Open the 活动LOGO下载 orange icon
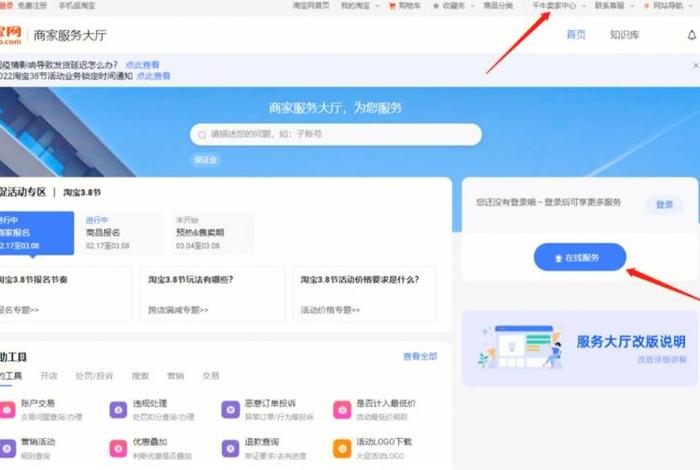The height and width of the screenshot is (470, 700). (x=342, y=448)
